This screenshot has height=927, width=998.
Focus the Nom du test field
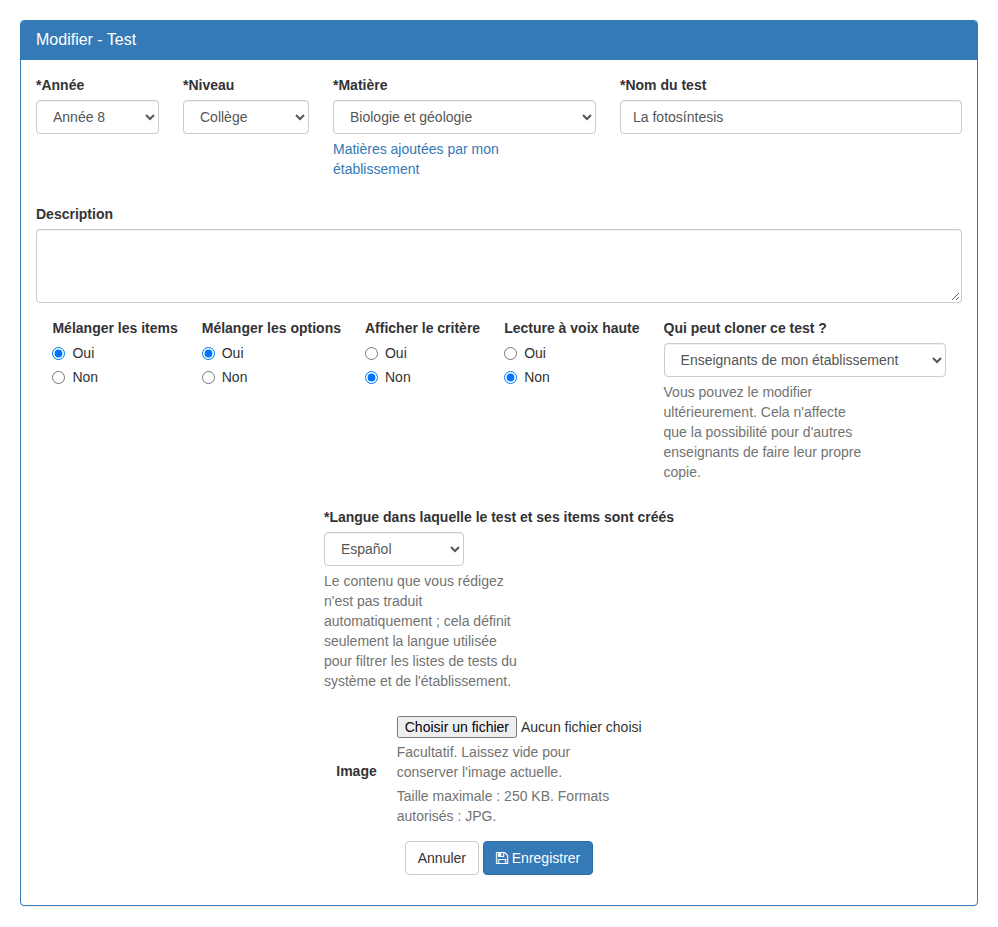pos(791,117)
